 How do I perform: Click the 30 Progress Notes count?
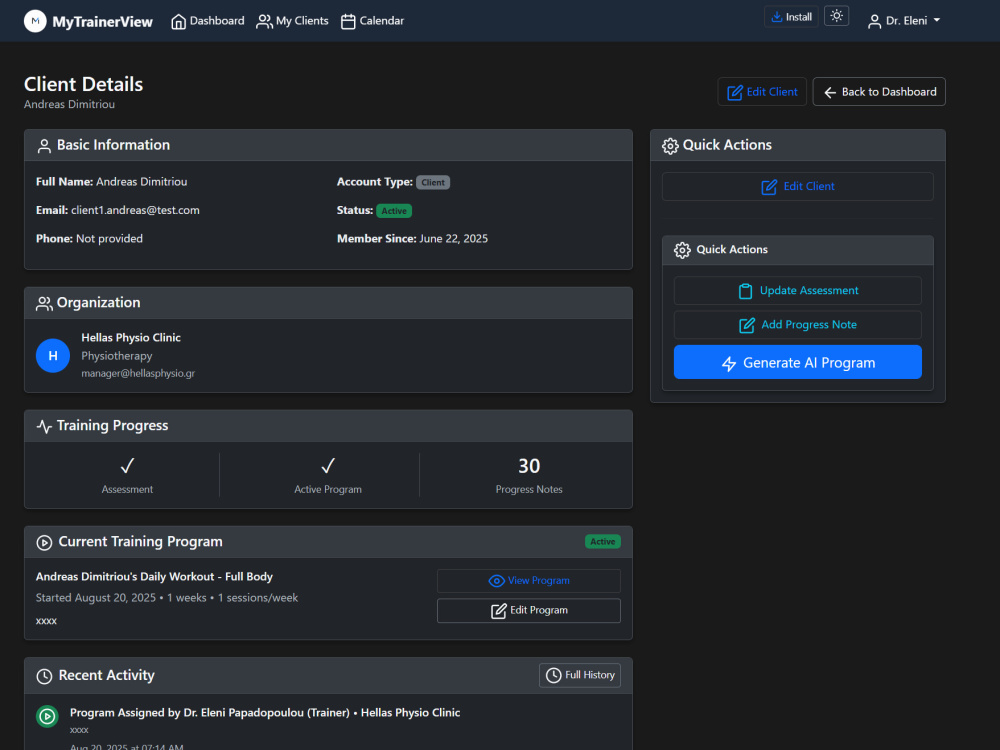[529, 466]
